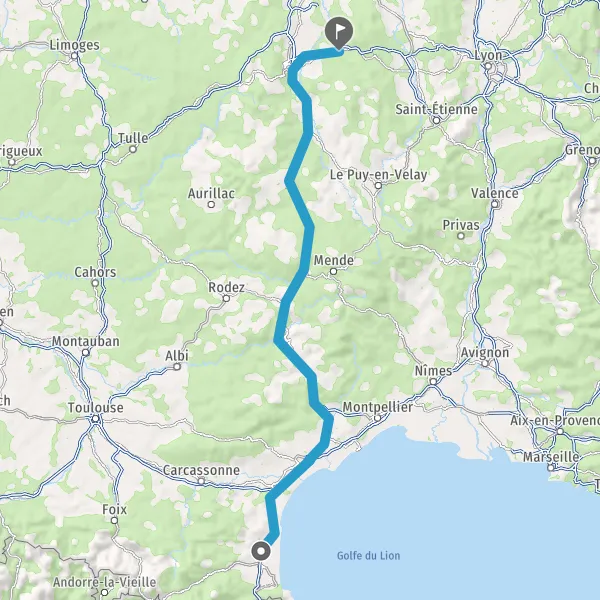600x600 pixels.
Task: Click the Rodez map label
Action: (226, 287)
